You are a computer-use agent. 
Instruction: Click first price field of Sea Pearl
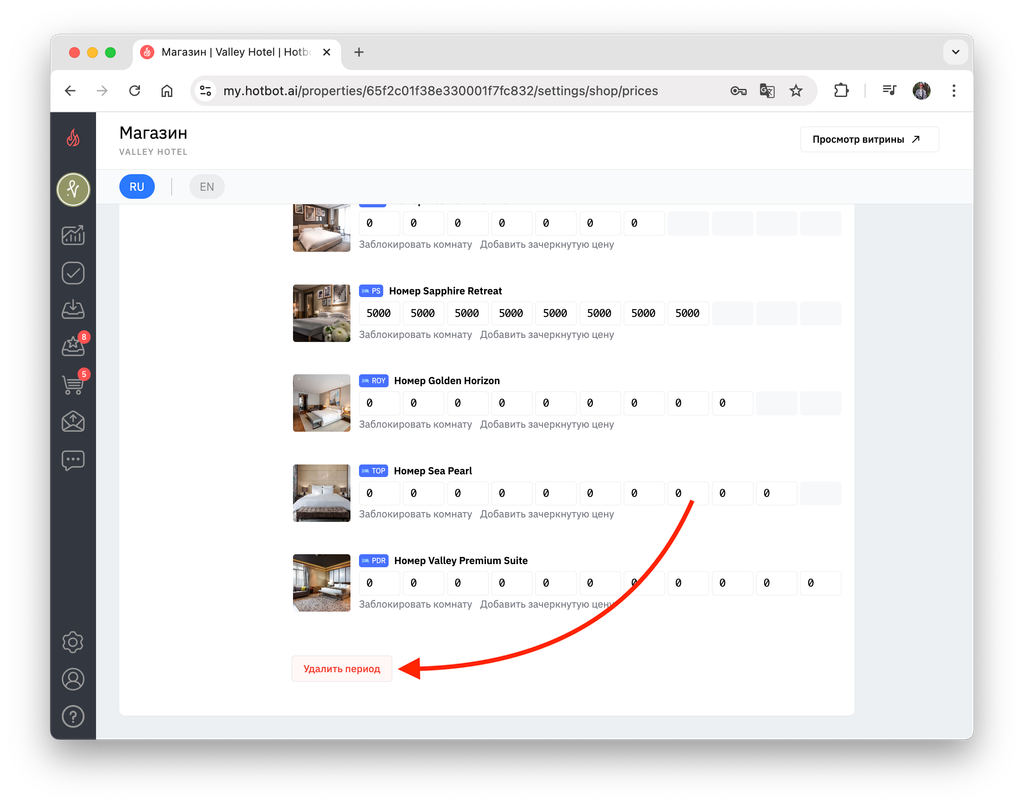pyautogui.click(x=379, y=493)
